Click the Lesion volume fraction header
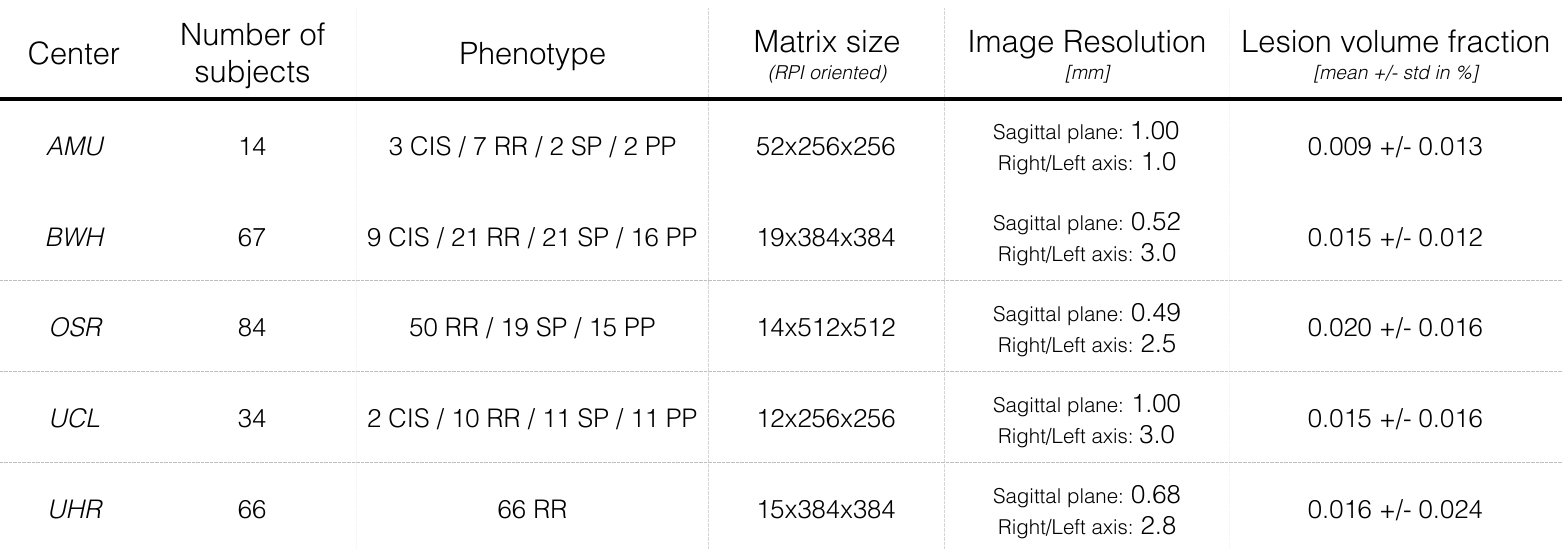Screen dimensions: 1562x549 tap(1394, 42)
